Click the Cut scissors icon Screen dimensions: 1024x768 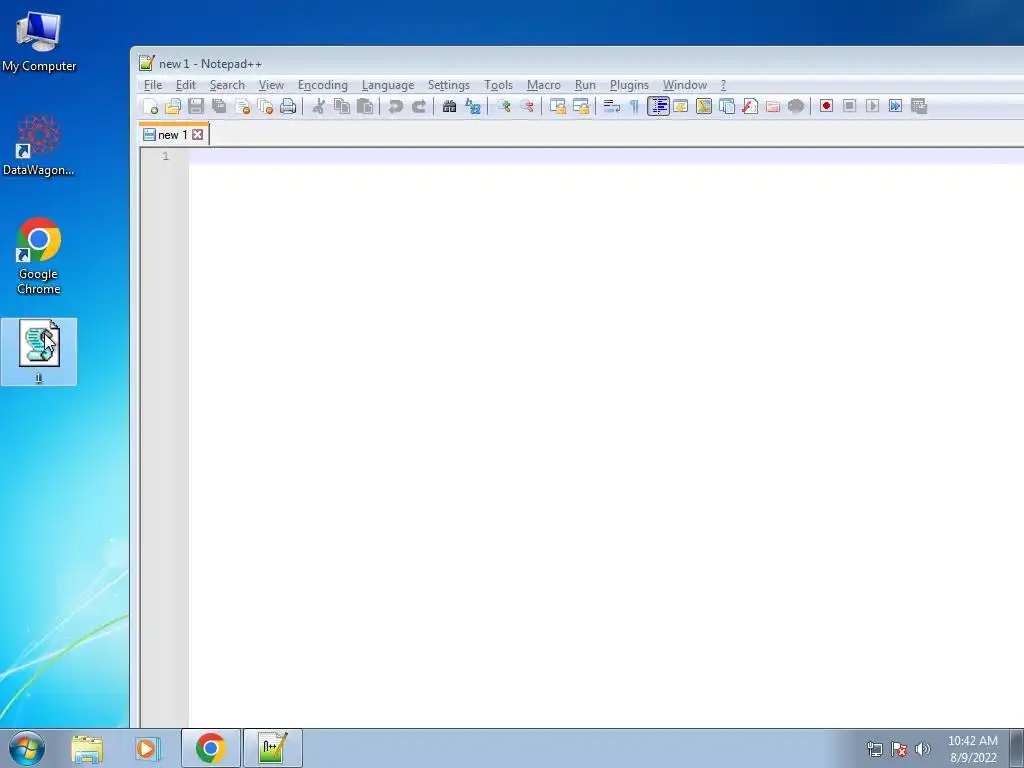coord(319,106)
